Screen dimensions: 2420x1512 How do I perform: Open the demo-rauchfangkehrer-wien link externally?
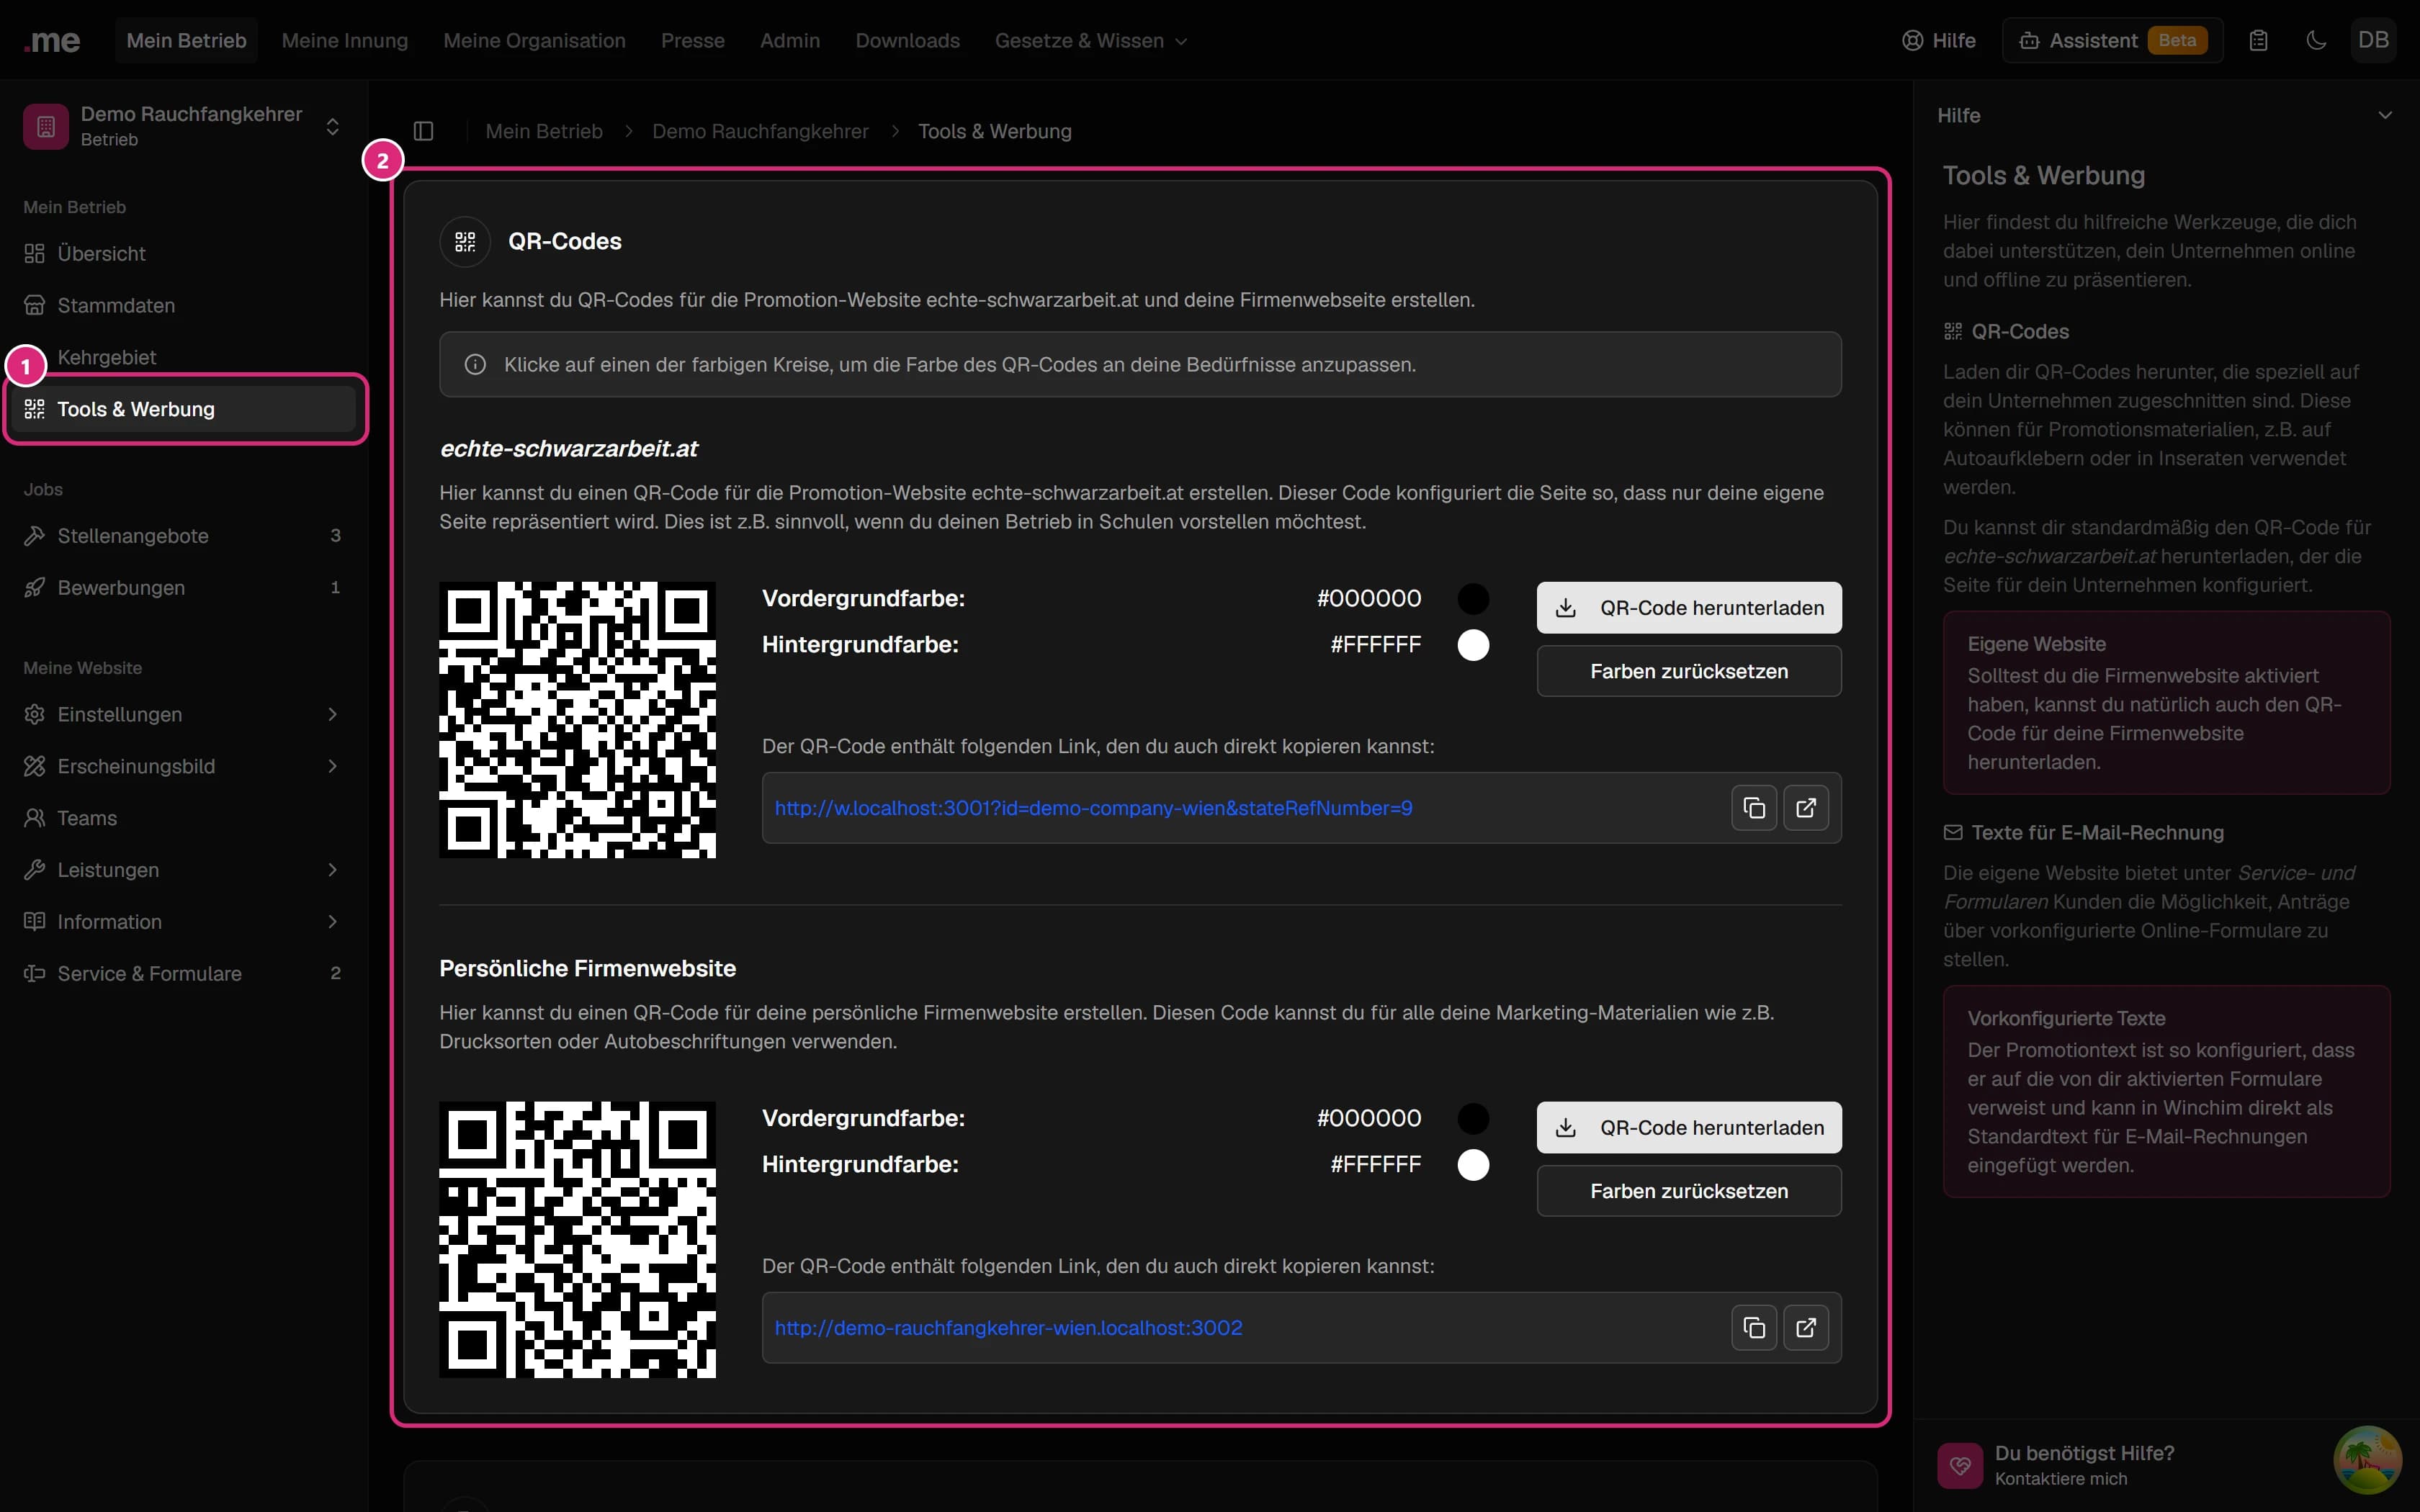point(1806,1328)
